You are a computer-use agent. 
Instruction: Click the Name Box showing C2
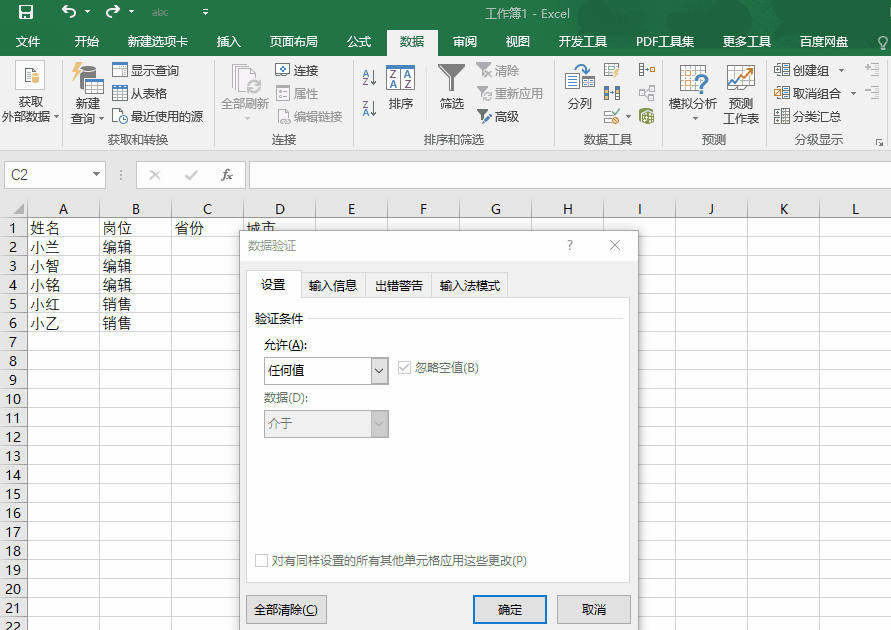[x=47, y=174]
